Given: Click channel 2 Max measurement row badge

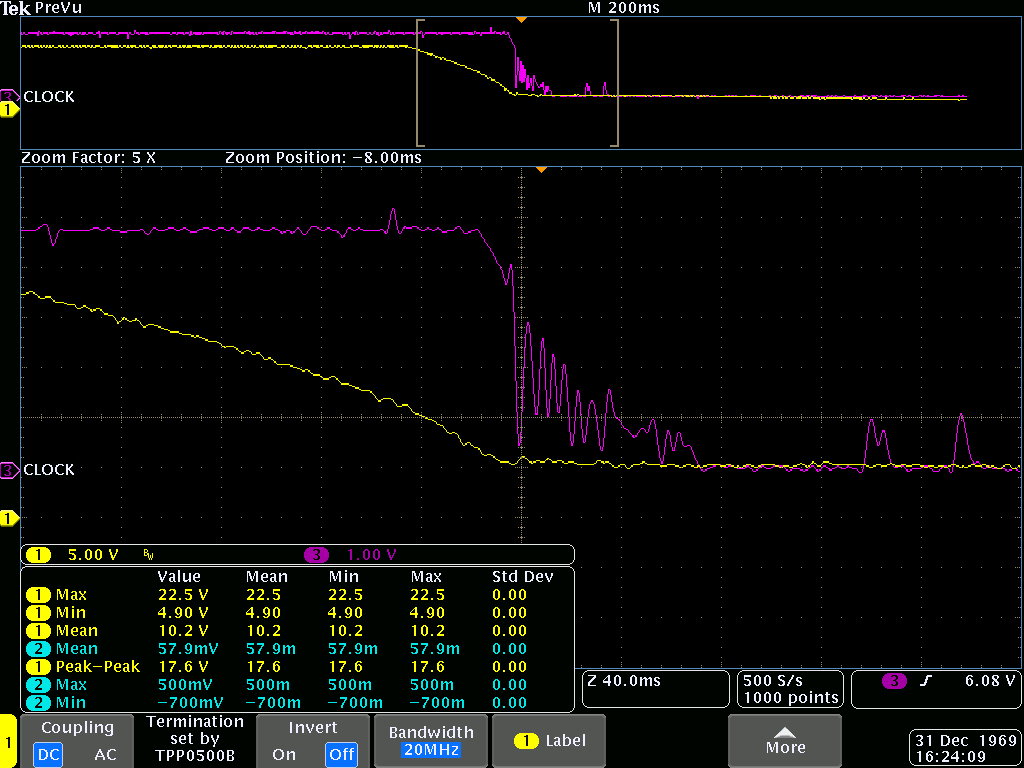Looking at the screenshot, I should 38,685.
